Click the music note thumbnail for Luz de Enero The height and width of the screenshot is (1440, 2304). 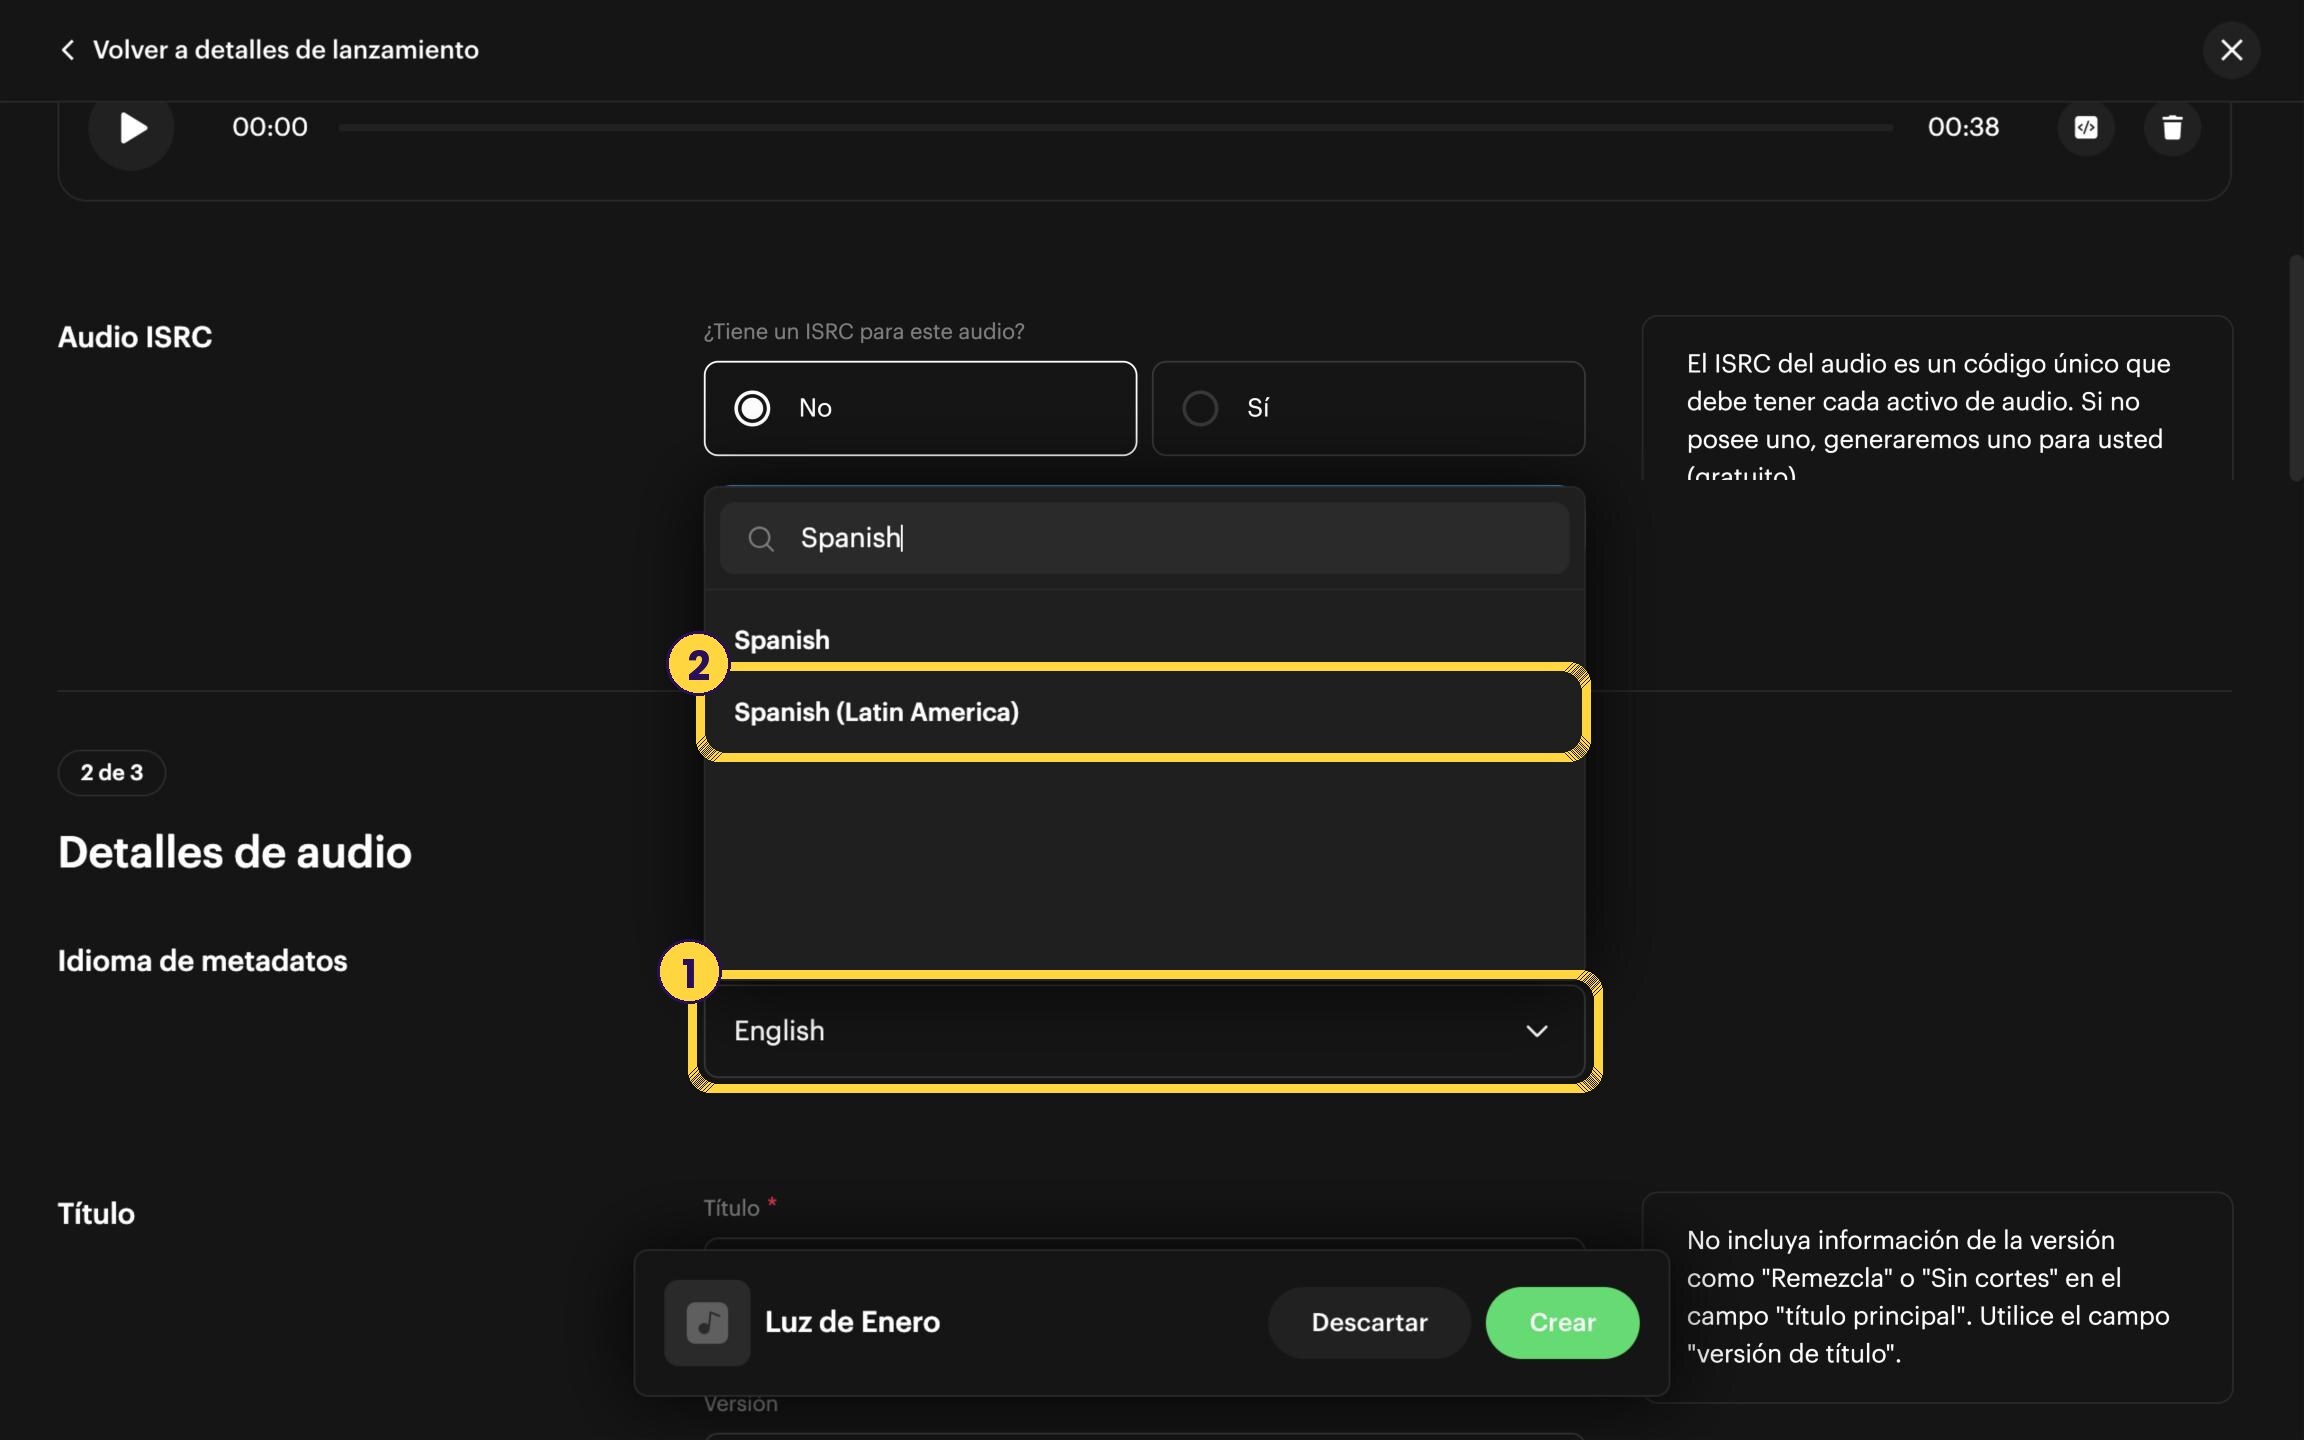pos(707,1322)
